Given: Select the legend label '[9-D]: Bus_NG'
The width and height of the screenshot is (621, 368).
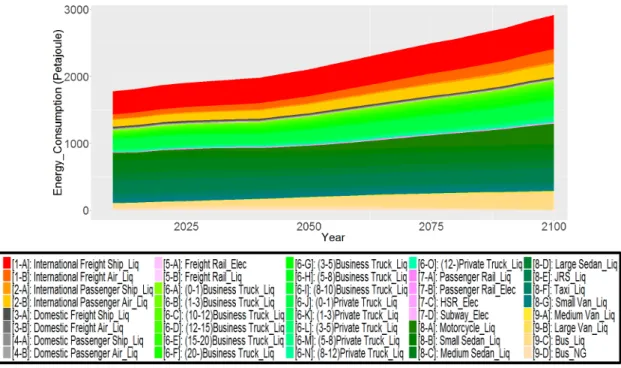Looking at the screenshot, I should [x=560, y=353].
